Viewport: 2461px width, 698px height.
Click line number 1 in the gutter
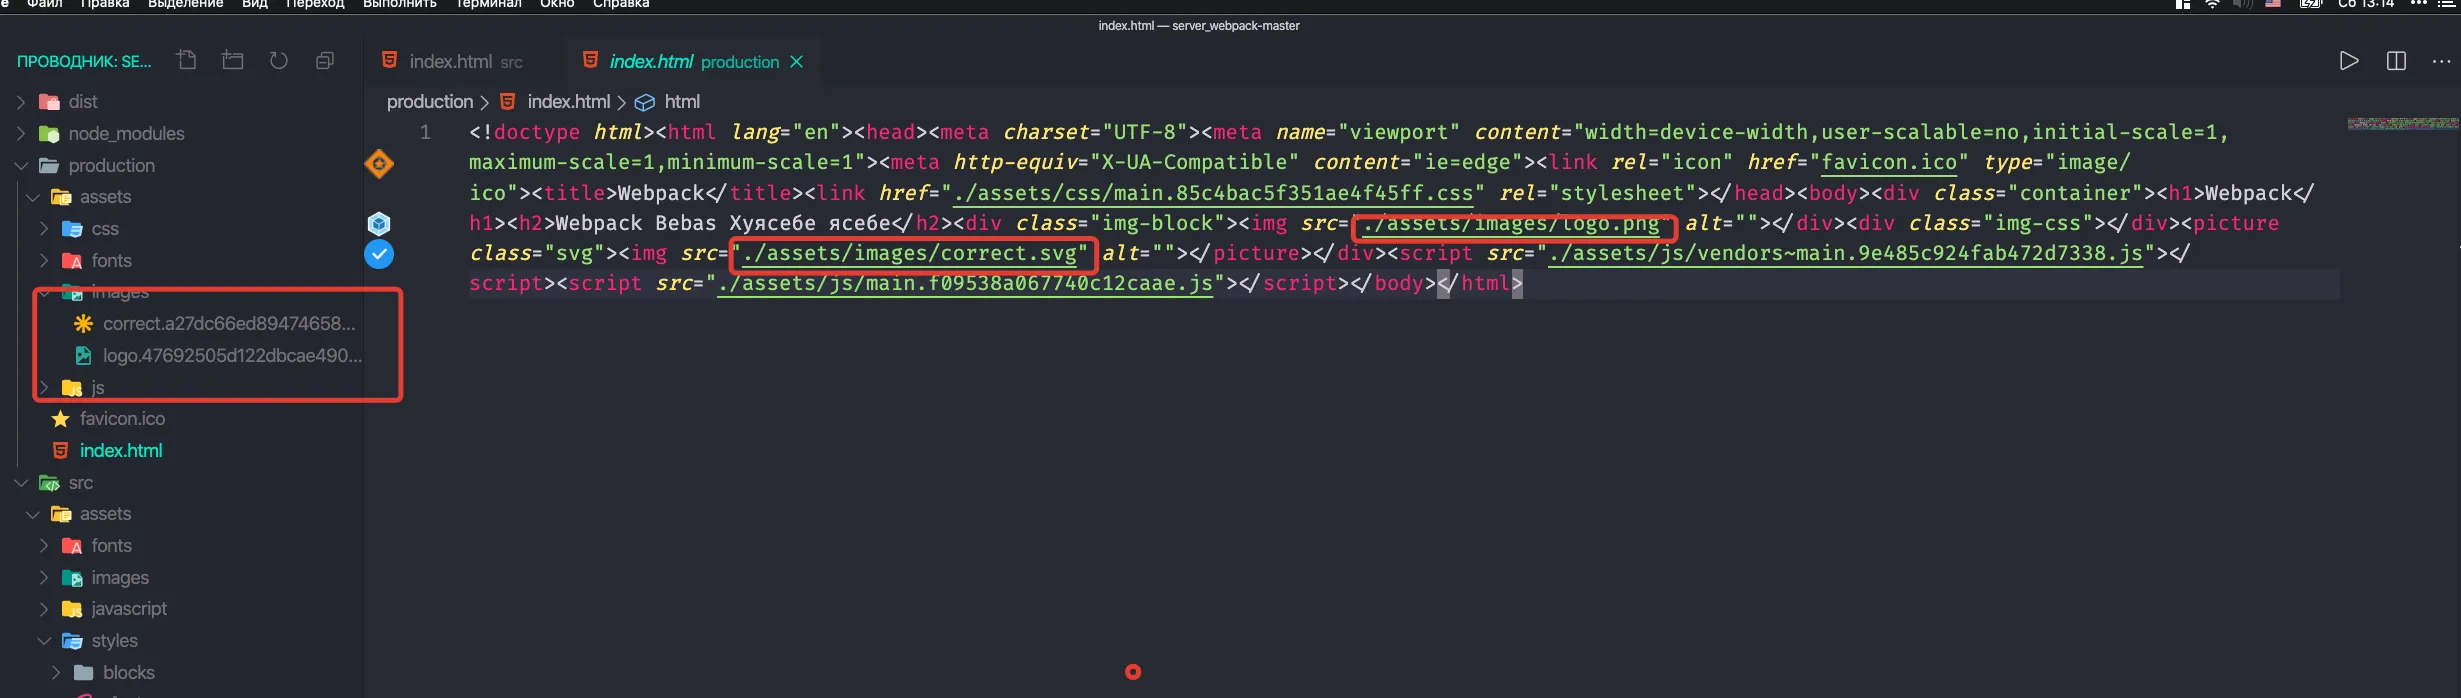425,133
